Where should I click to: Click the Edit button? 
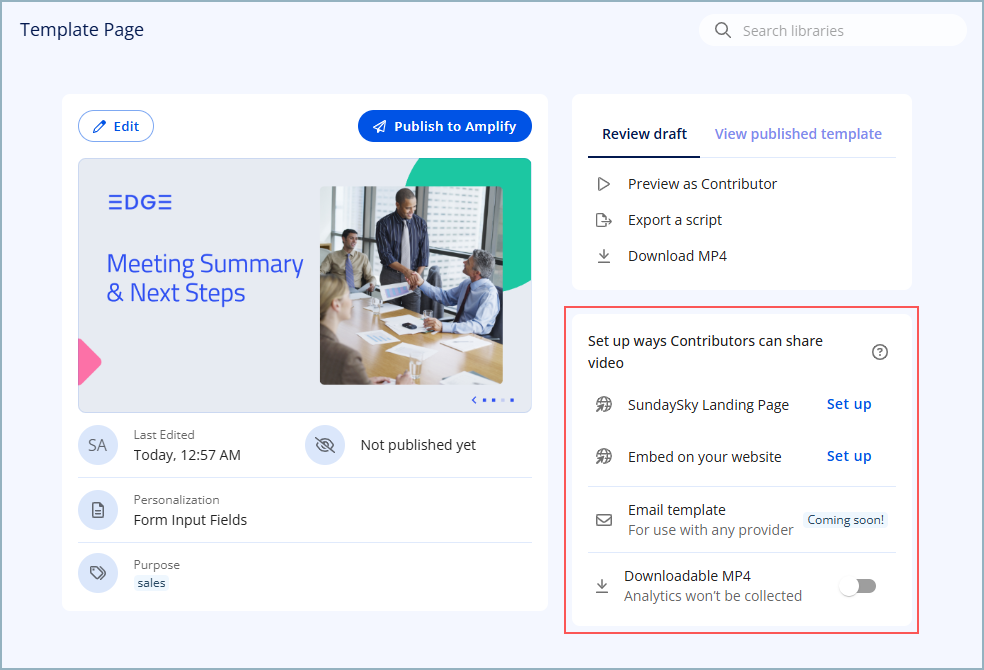116,126
